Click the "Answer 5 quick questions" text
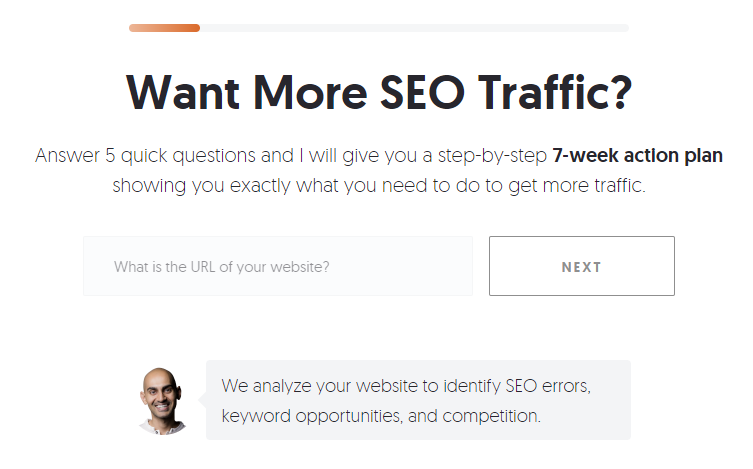The height and width of the screenshot is (469, 753). tap(146, 156)
